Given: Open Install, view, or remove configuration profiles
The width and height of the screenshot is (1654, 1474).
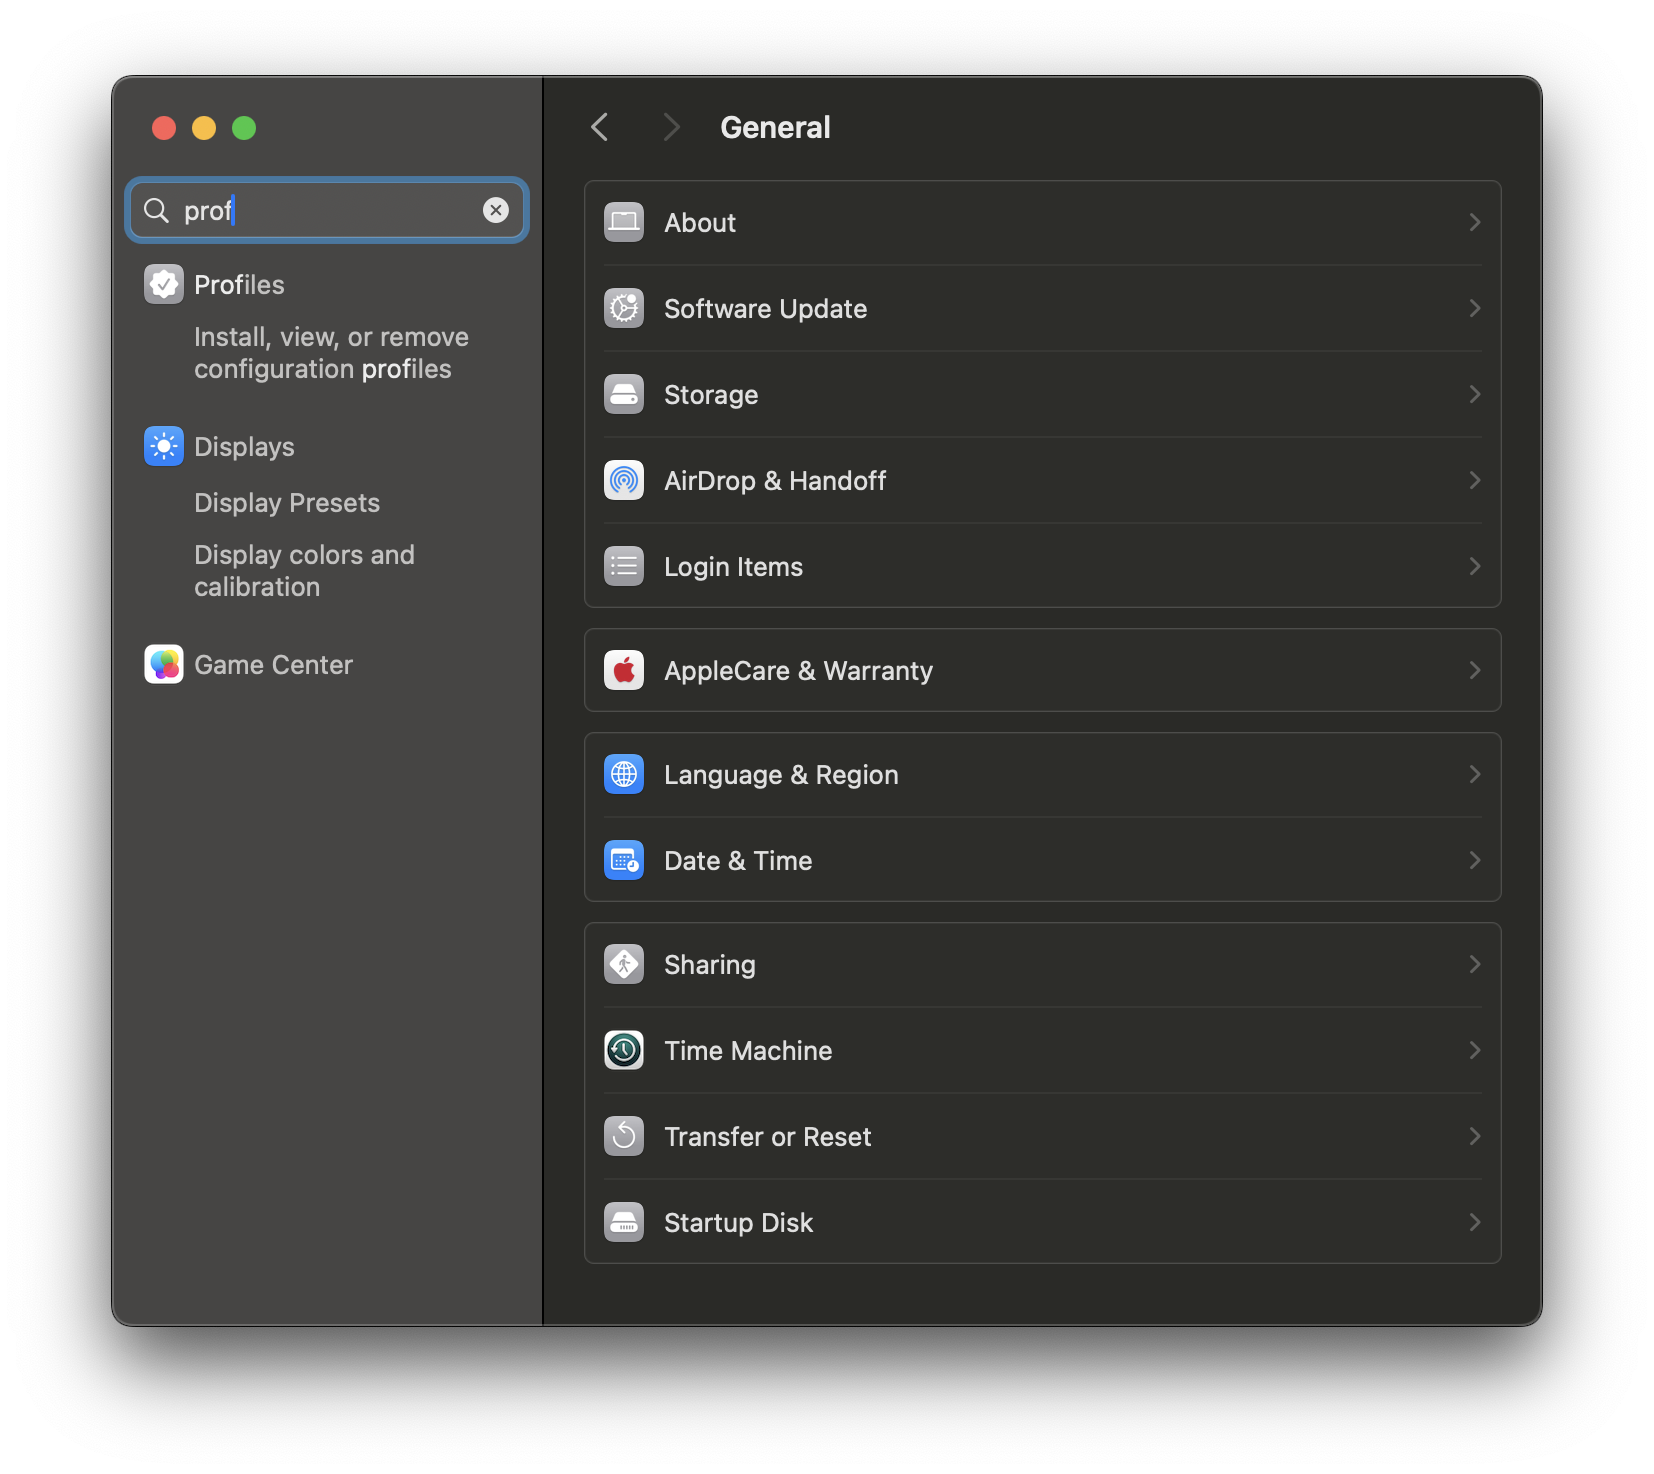Looking at the screenshot, I should pyautogui.click(x=331, y=353).
